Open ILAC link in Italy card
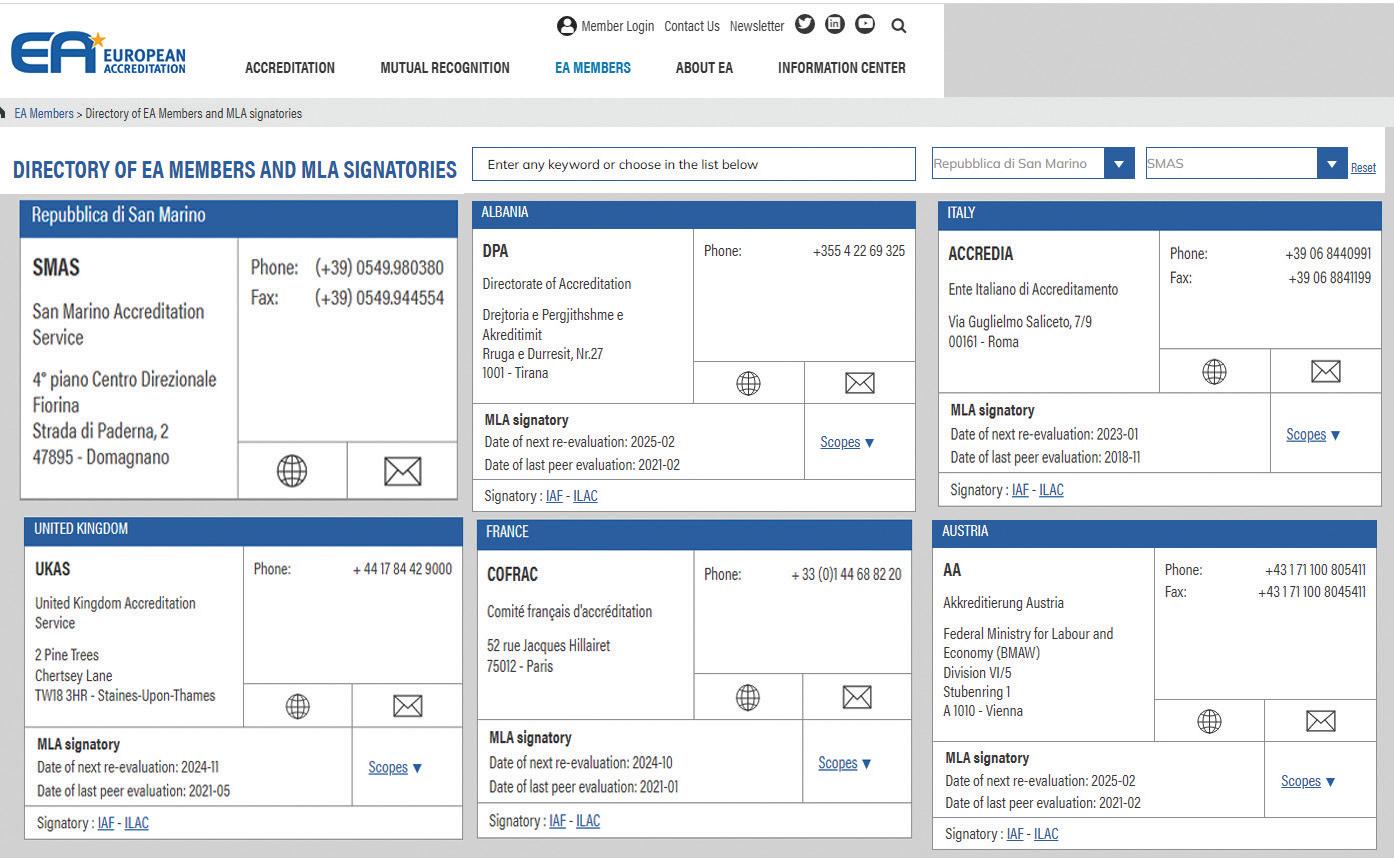1394x858 pixels. pos(1051,490)
